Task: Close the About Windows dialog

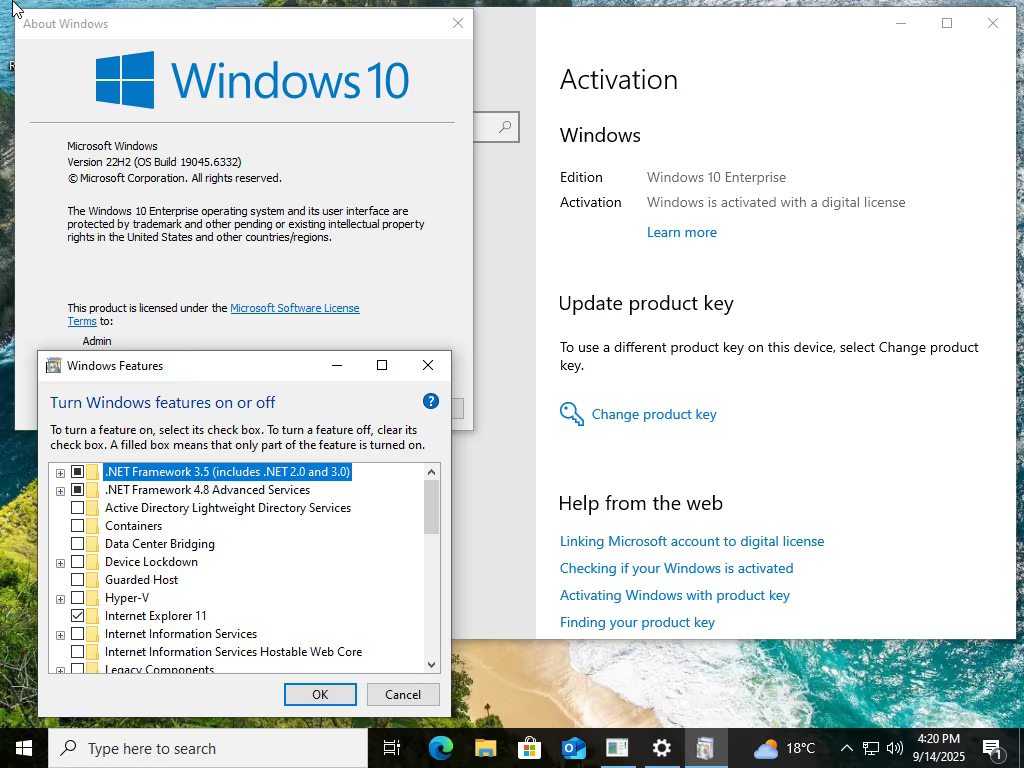Action: pos(458,24)
